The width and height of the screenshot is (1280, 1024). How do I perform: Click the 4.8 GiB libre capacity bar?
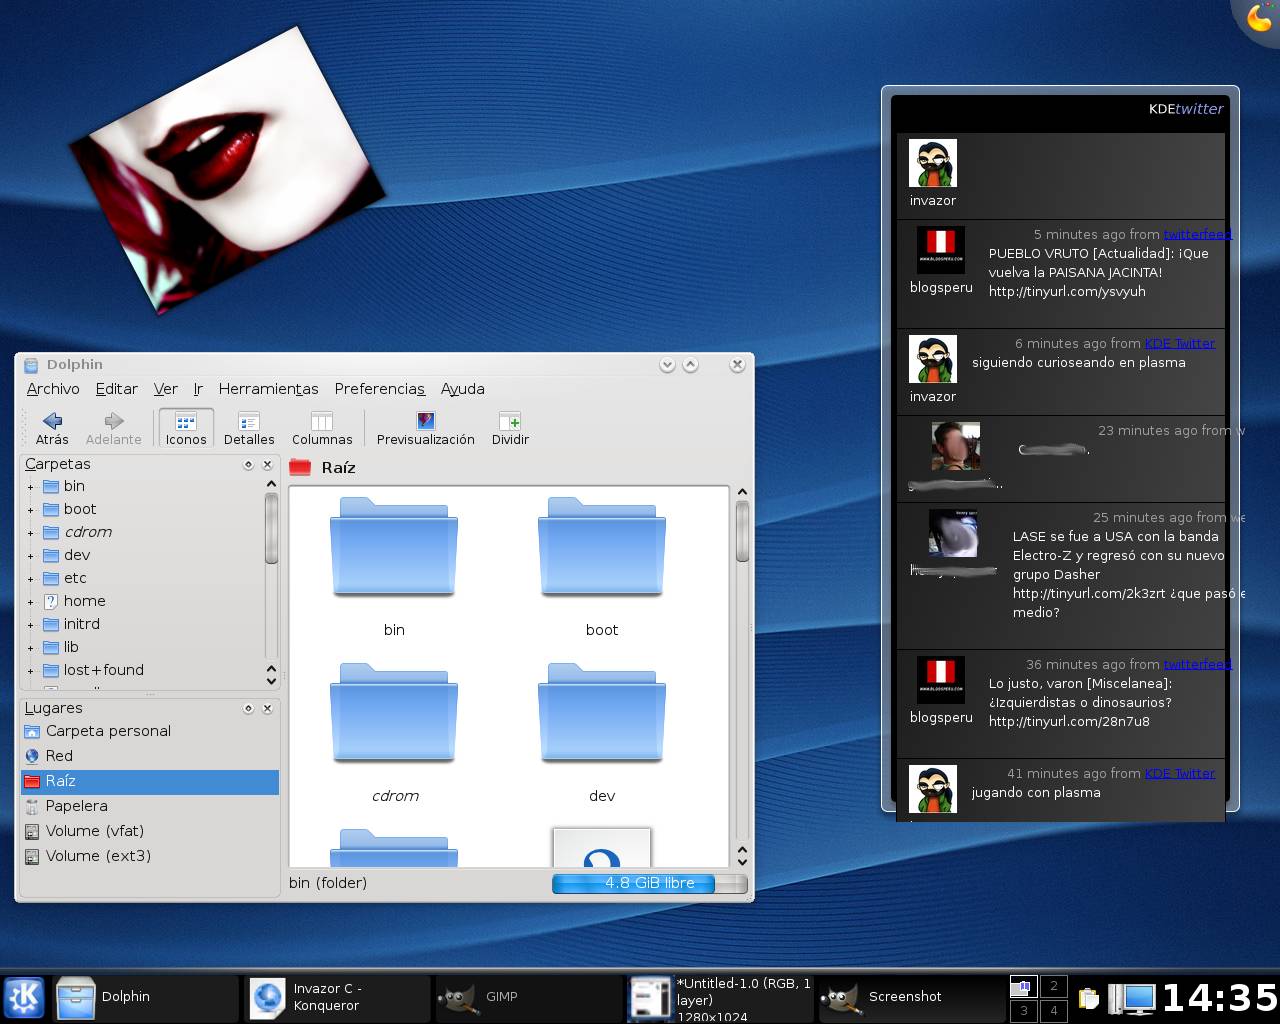[x=649, y=883]
